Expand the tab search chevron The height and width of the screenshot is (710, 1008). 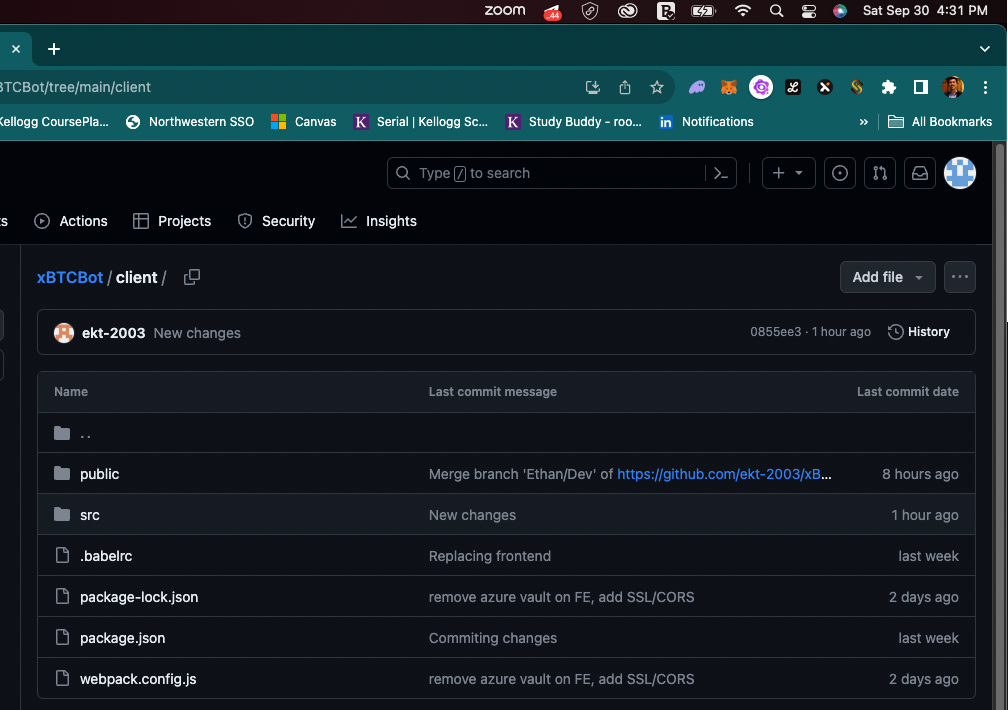point(984,49)
